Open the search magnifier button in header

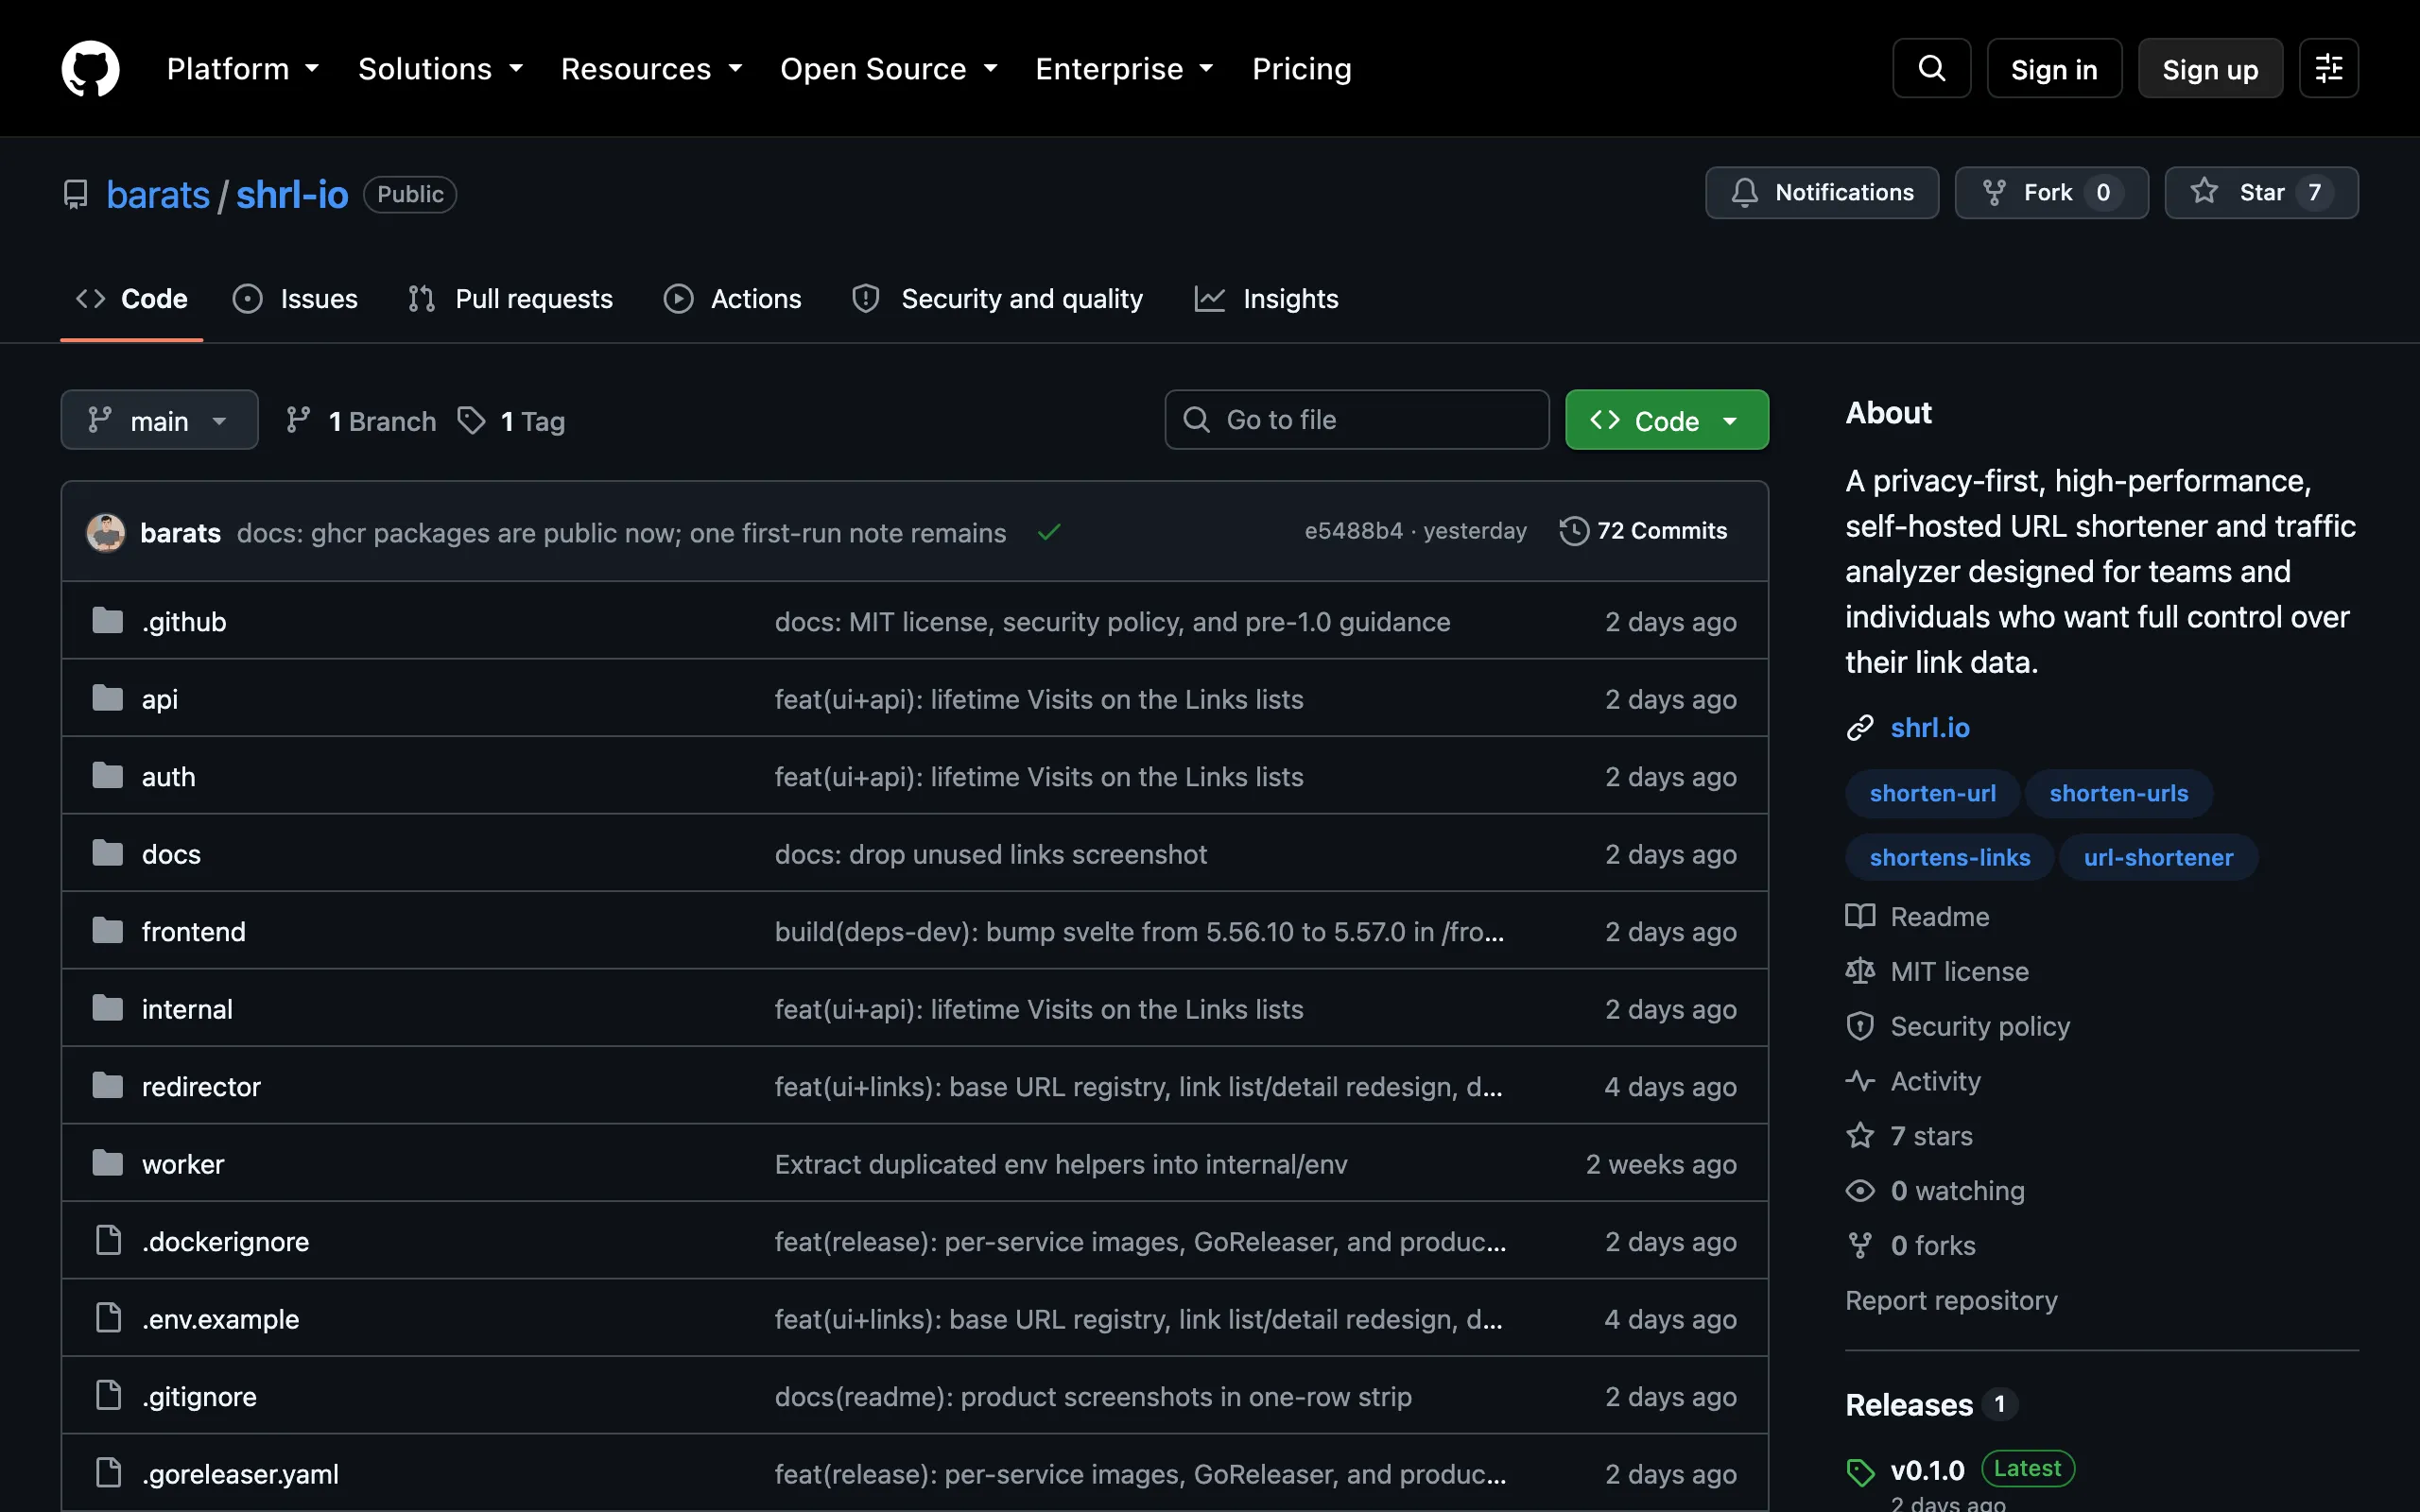pyautogui.click(x=1931, y=68)
